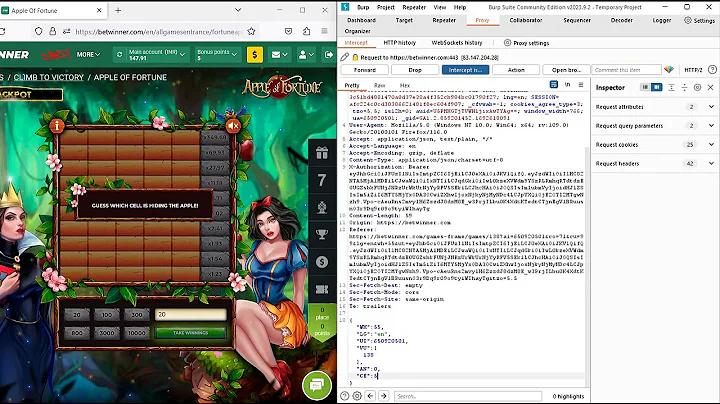This screenshot has width=720, height=404.
Task: Open the Burp Settings gear
Action: (699, 20)
